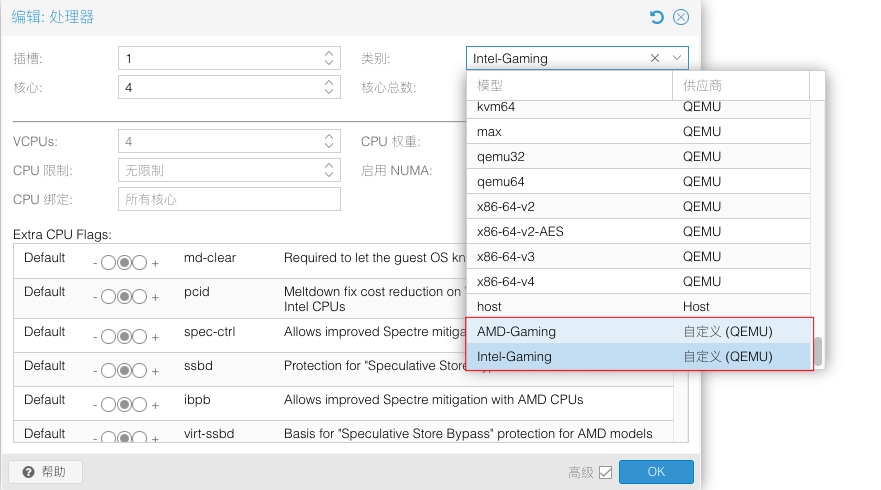
Task: Disable spec-ctrl flag with minus radio
Action: tap(108, 337)
